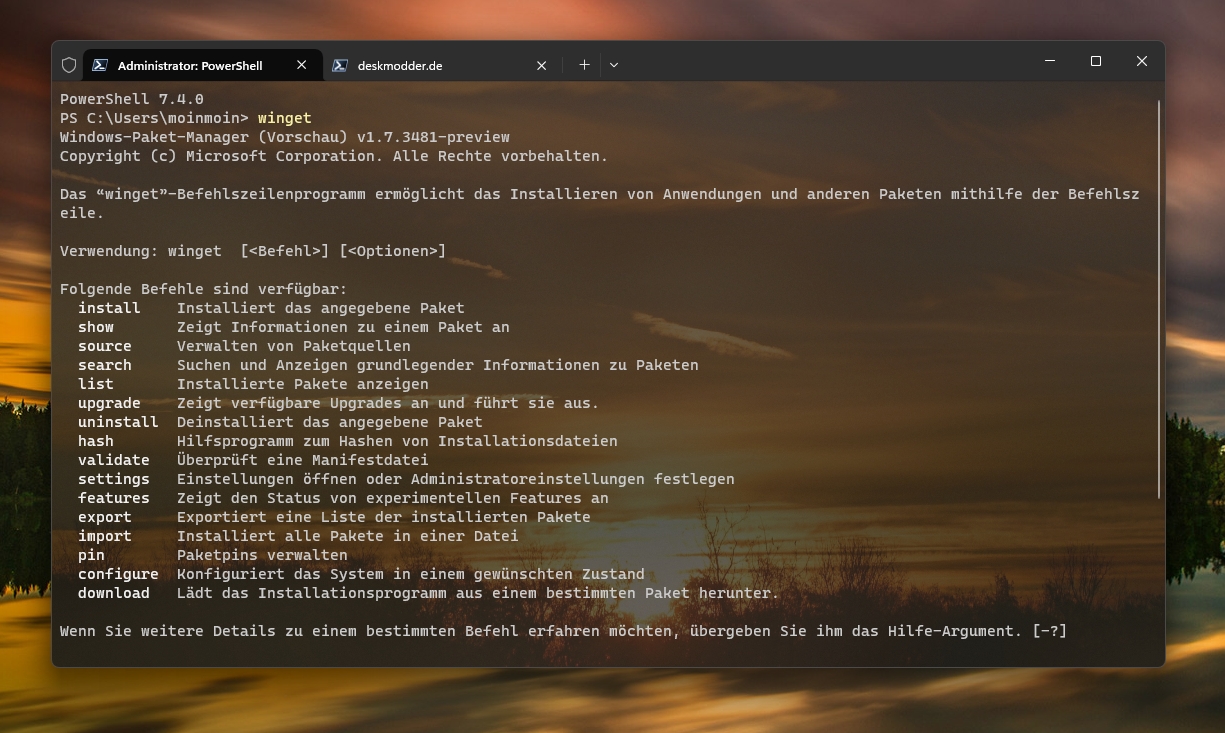Image resolution: width=1225 pixels, height=733 pixels.
Task: Click the prompt 'PS C:\Users\moinmoin>'
Action: (154, 118)
